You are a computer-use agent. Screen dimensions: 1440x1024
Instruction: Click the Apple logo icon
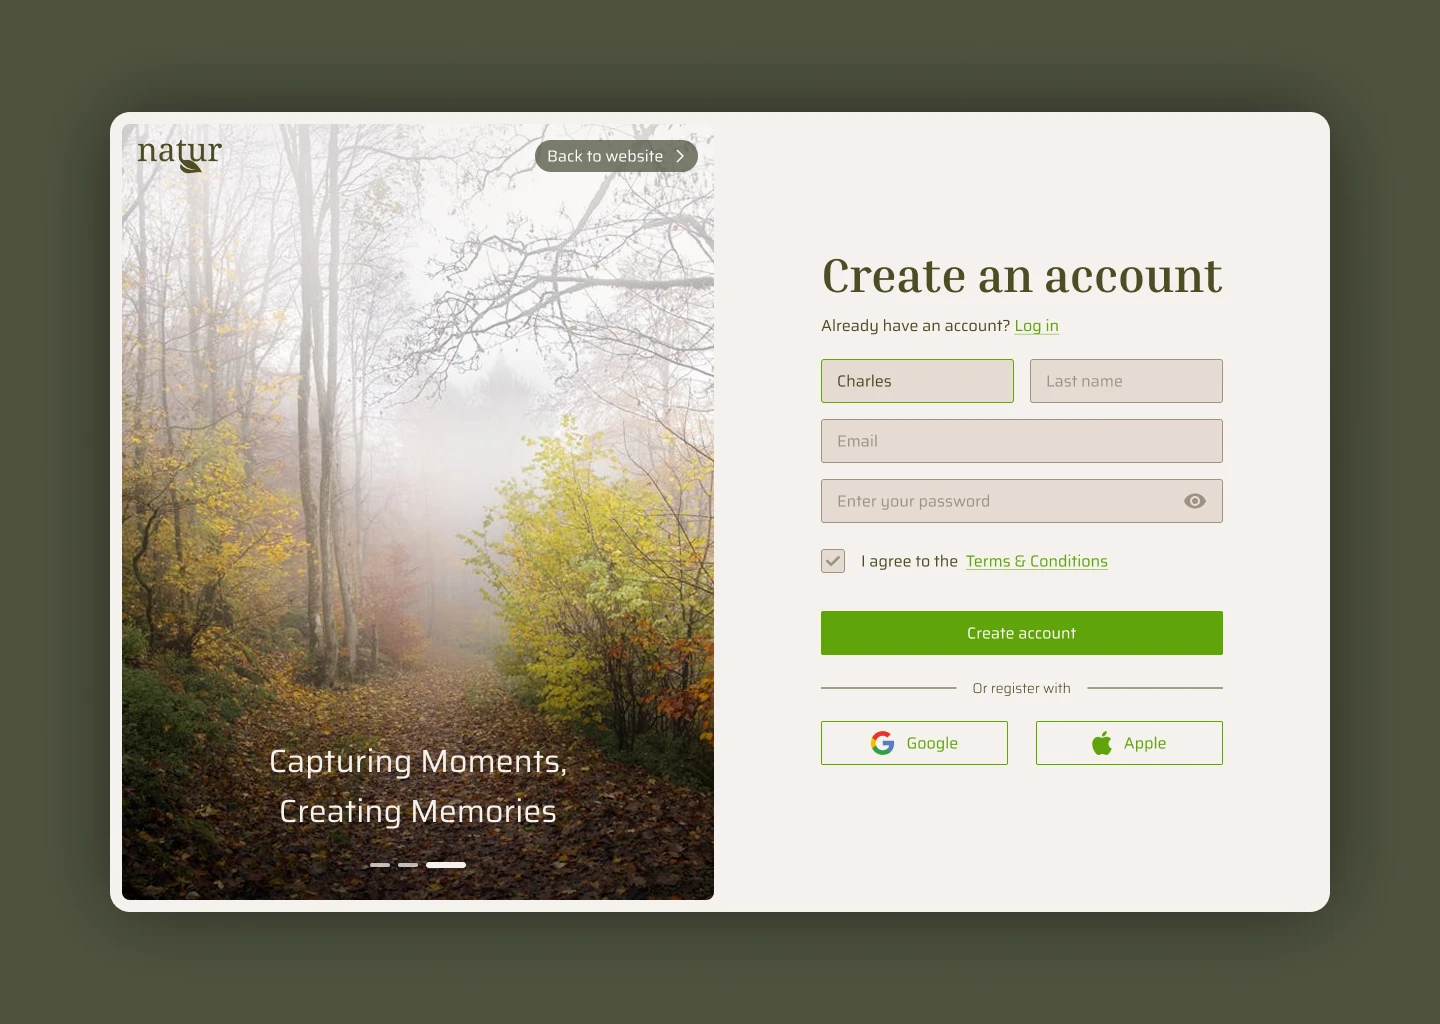coord(1102,743)
